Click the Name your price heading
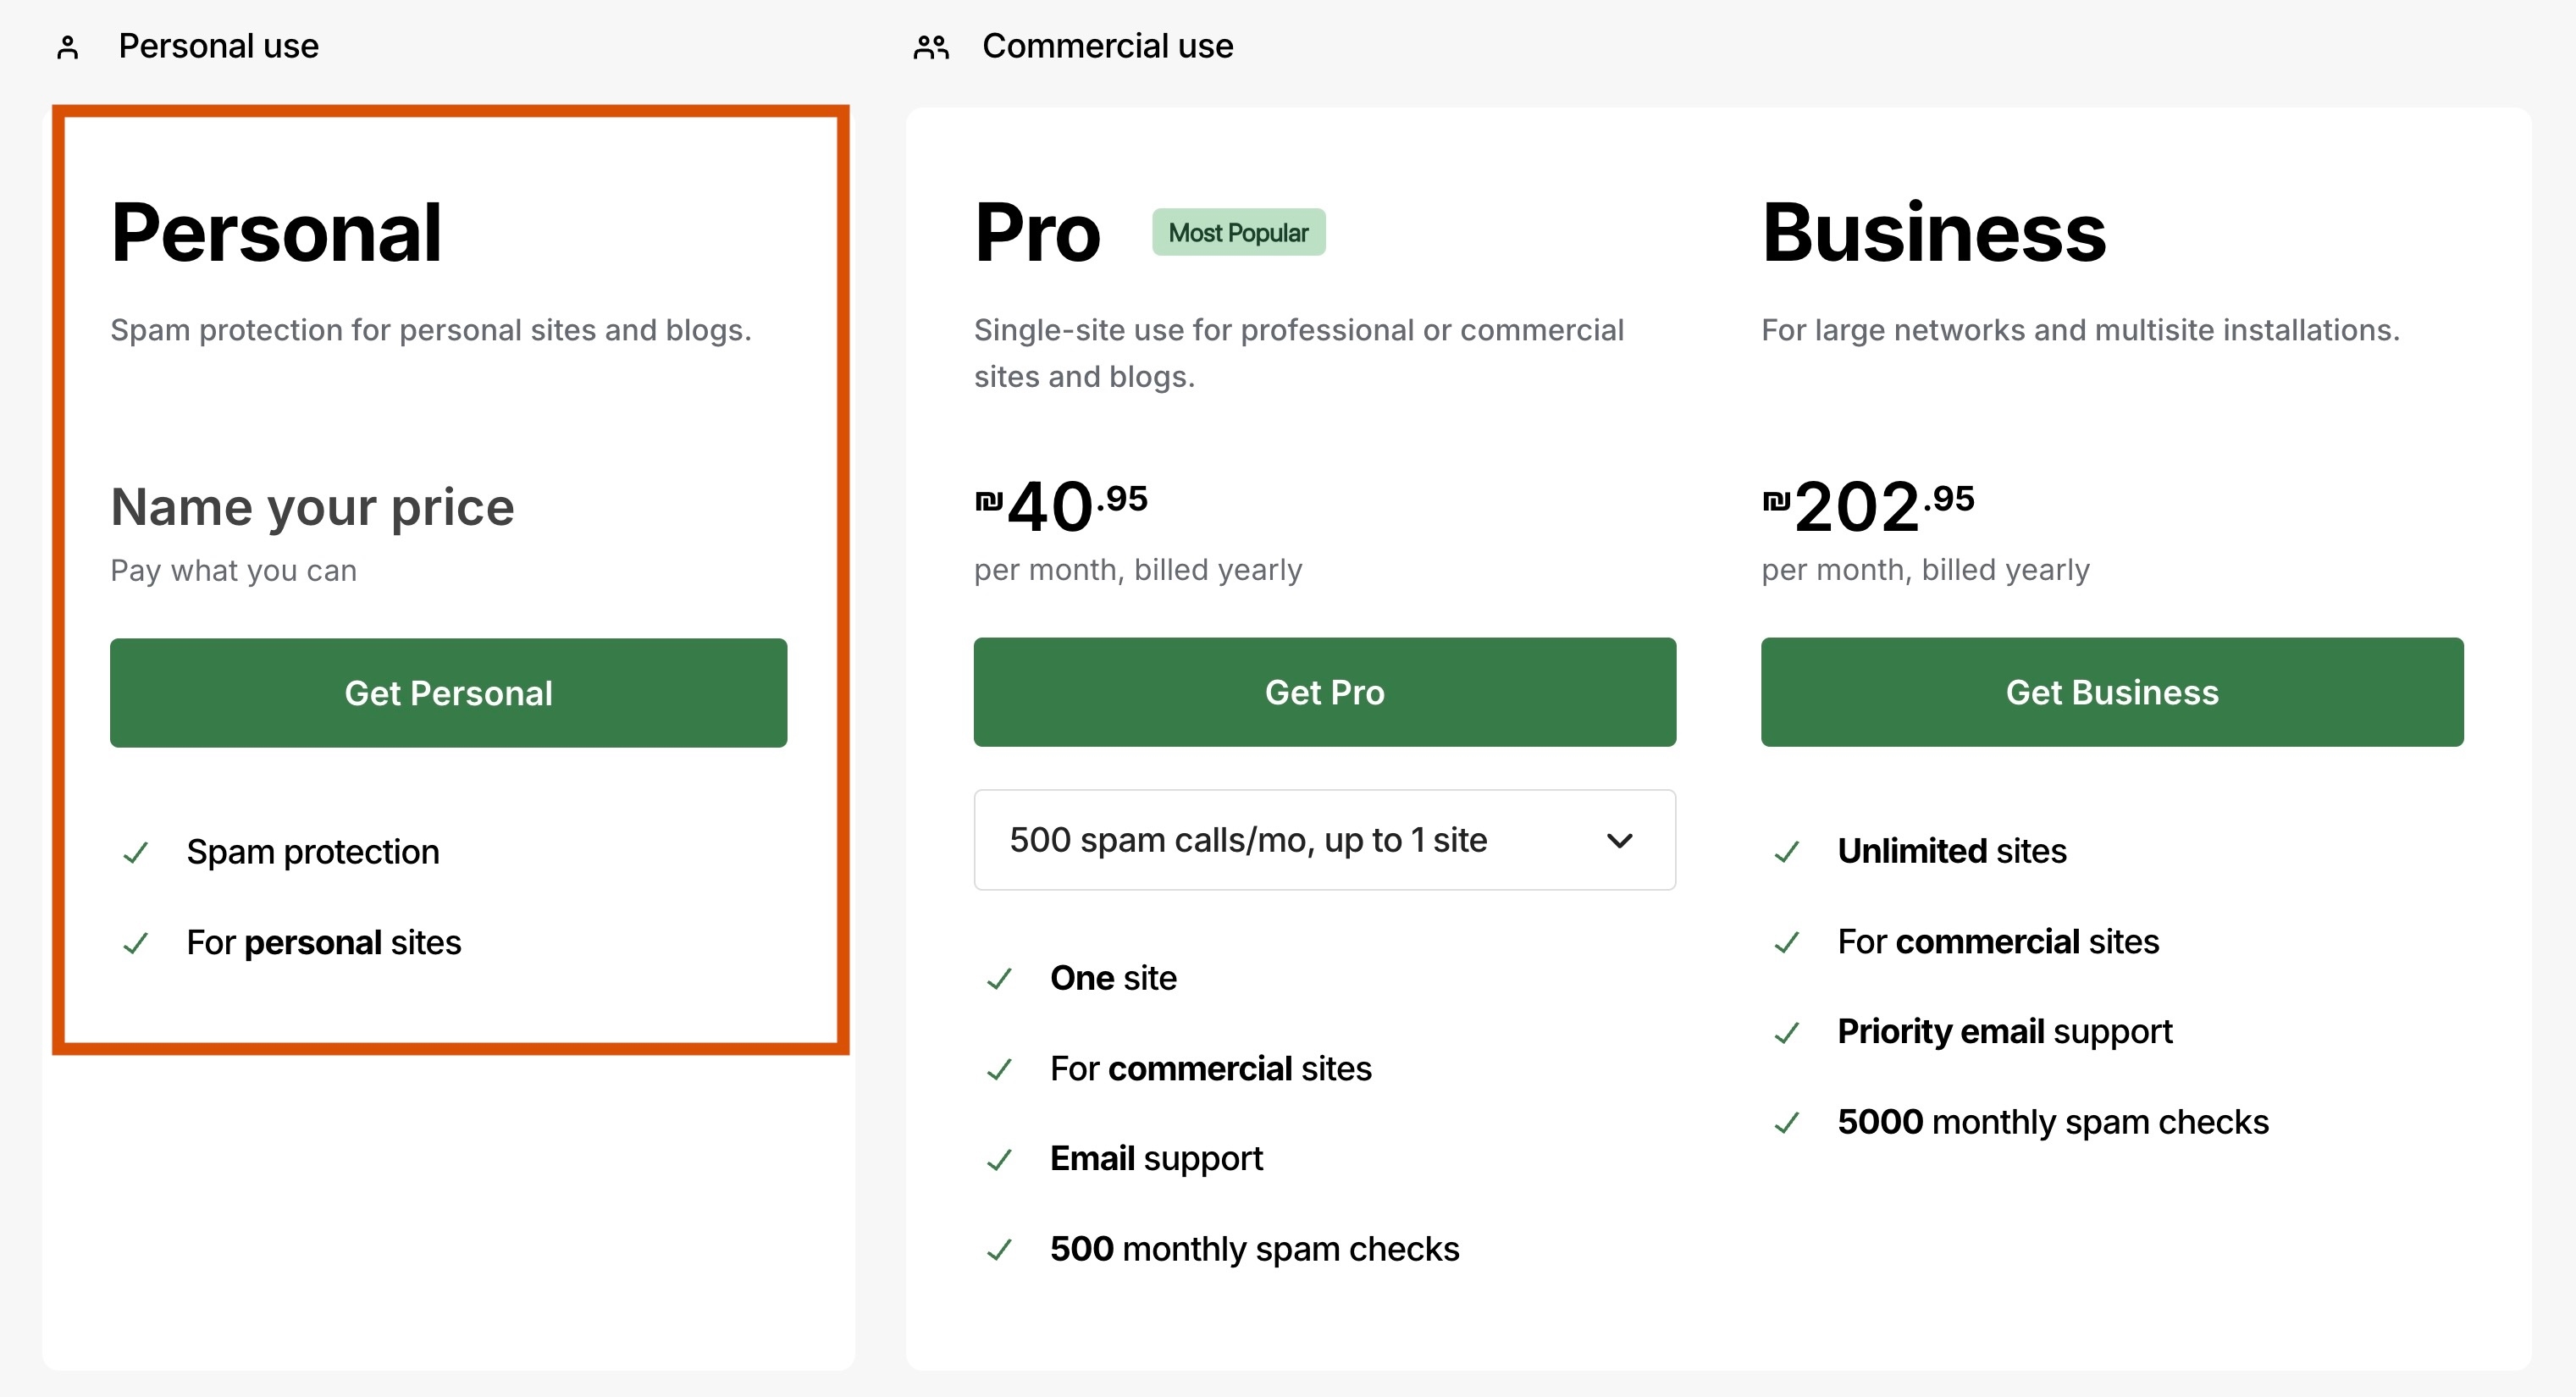Viewport: 2576px width, 1397px height. [312, 507]
